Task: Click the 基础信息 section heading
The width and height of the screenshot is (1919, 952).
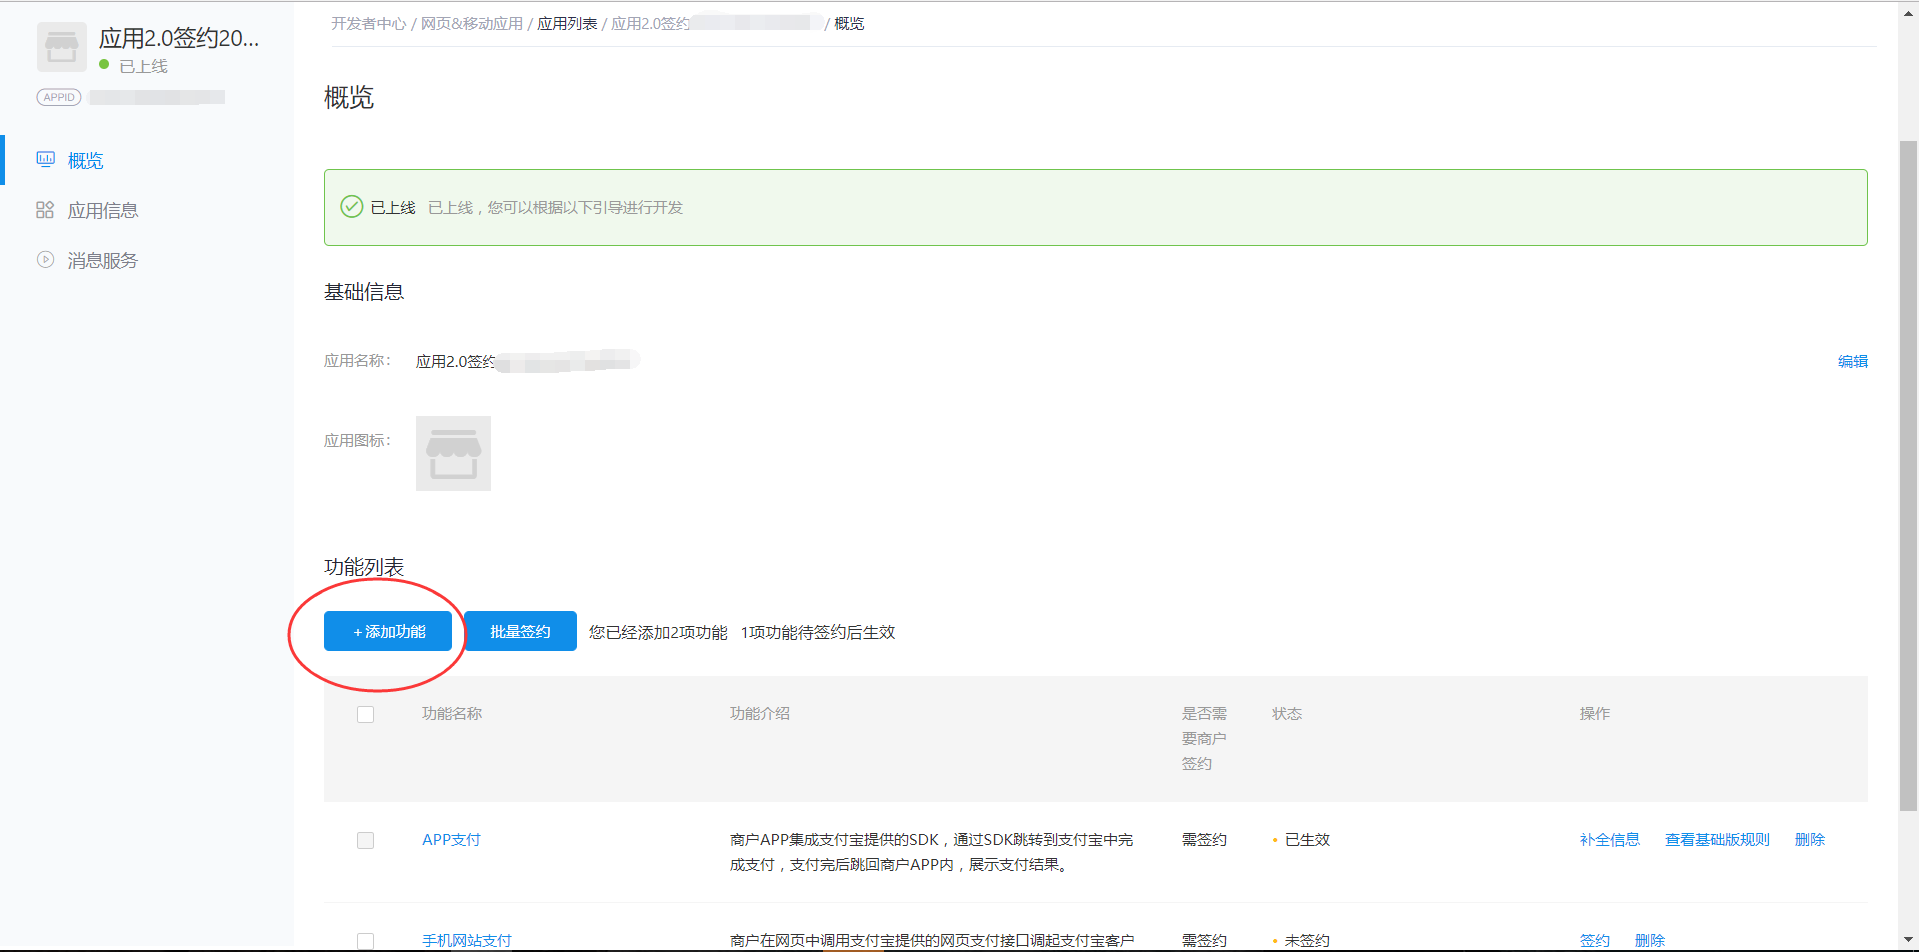Action: pyautogui.click(x=364, y=292)
